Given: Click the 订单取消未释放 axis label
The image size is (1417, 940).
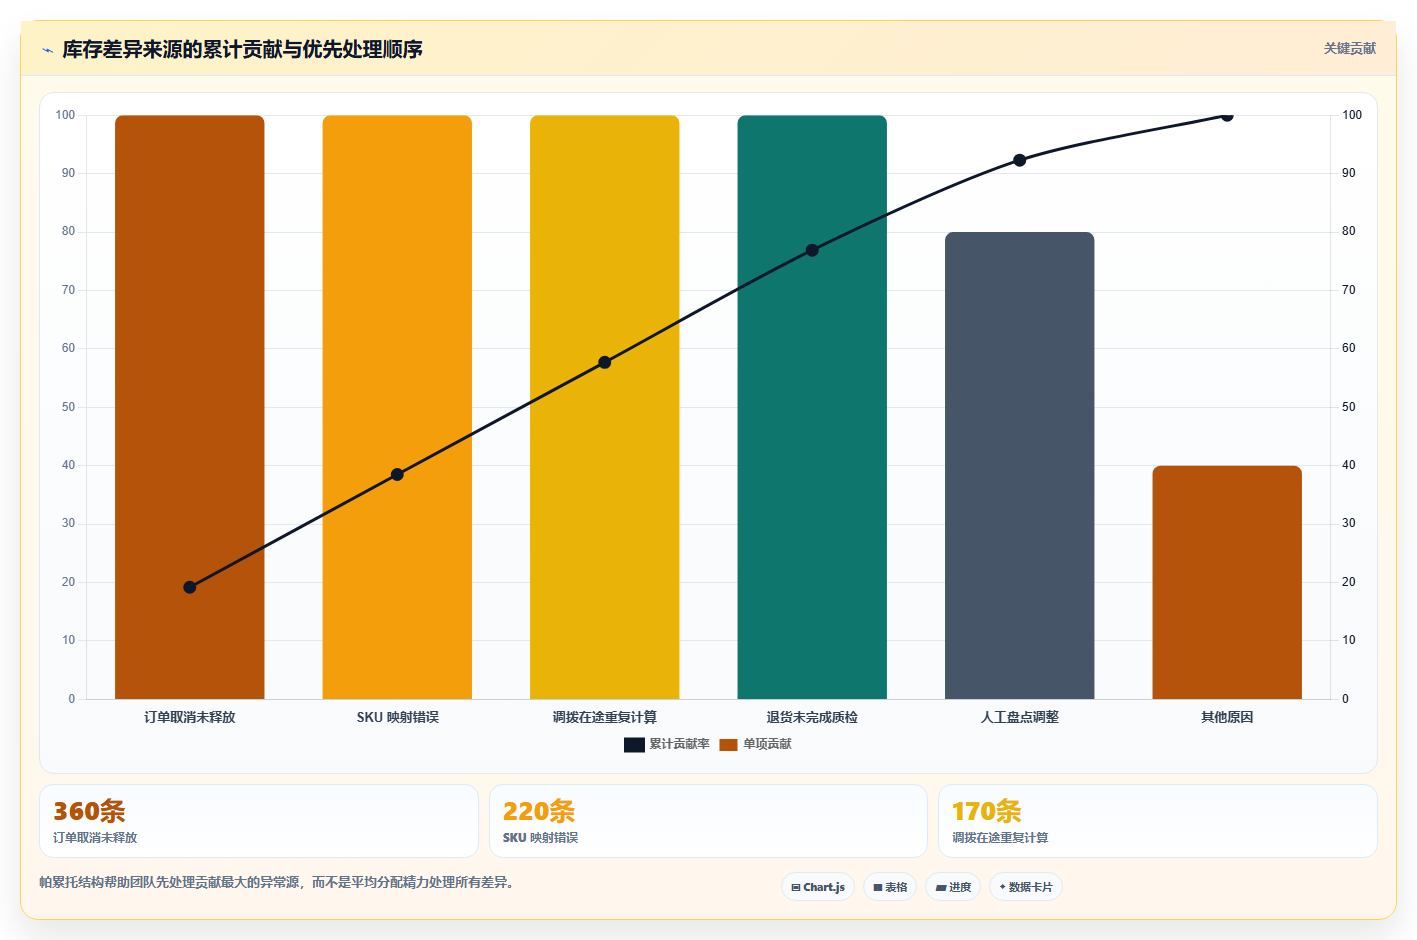Looking at the screenshot, I should click(190, 717).
